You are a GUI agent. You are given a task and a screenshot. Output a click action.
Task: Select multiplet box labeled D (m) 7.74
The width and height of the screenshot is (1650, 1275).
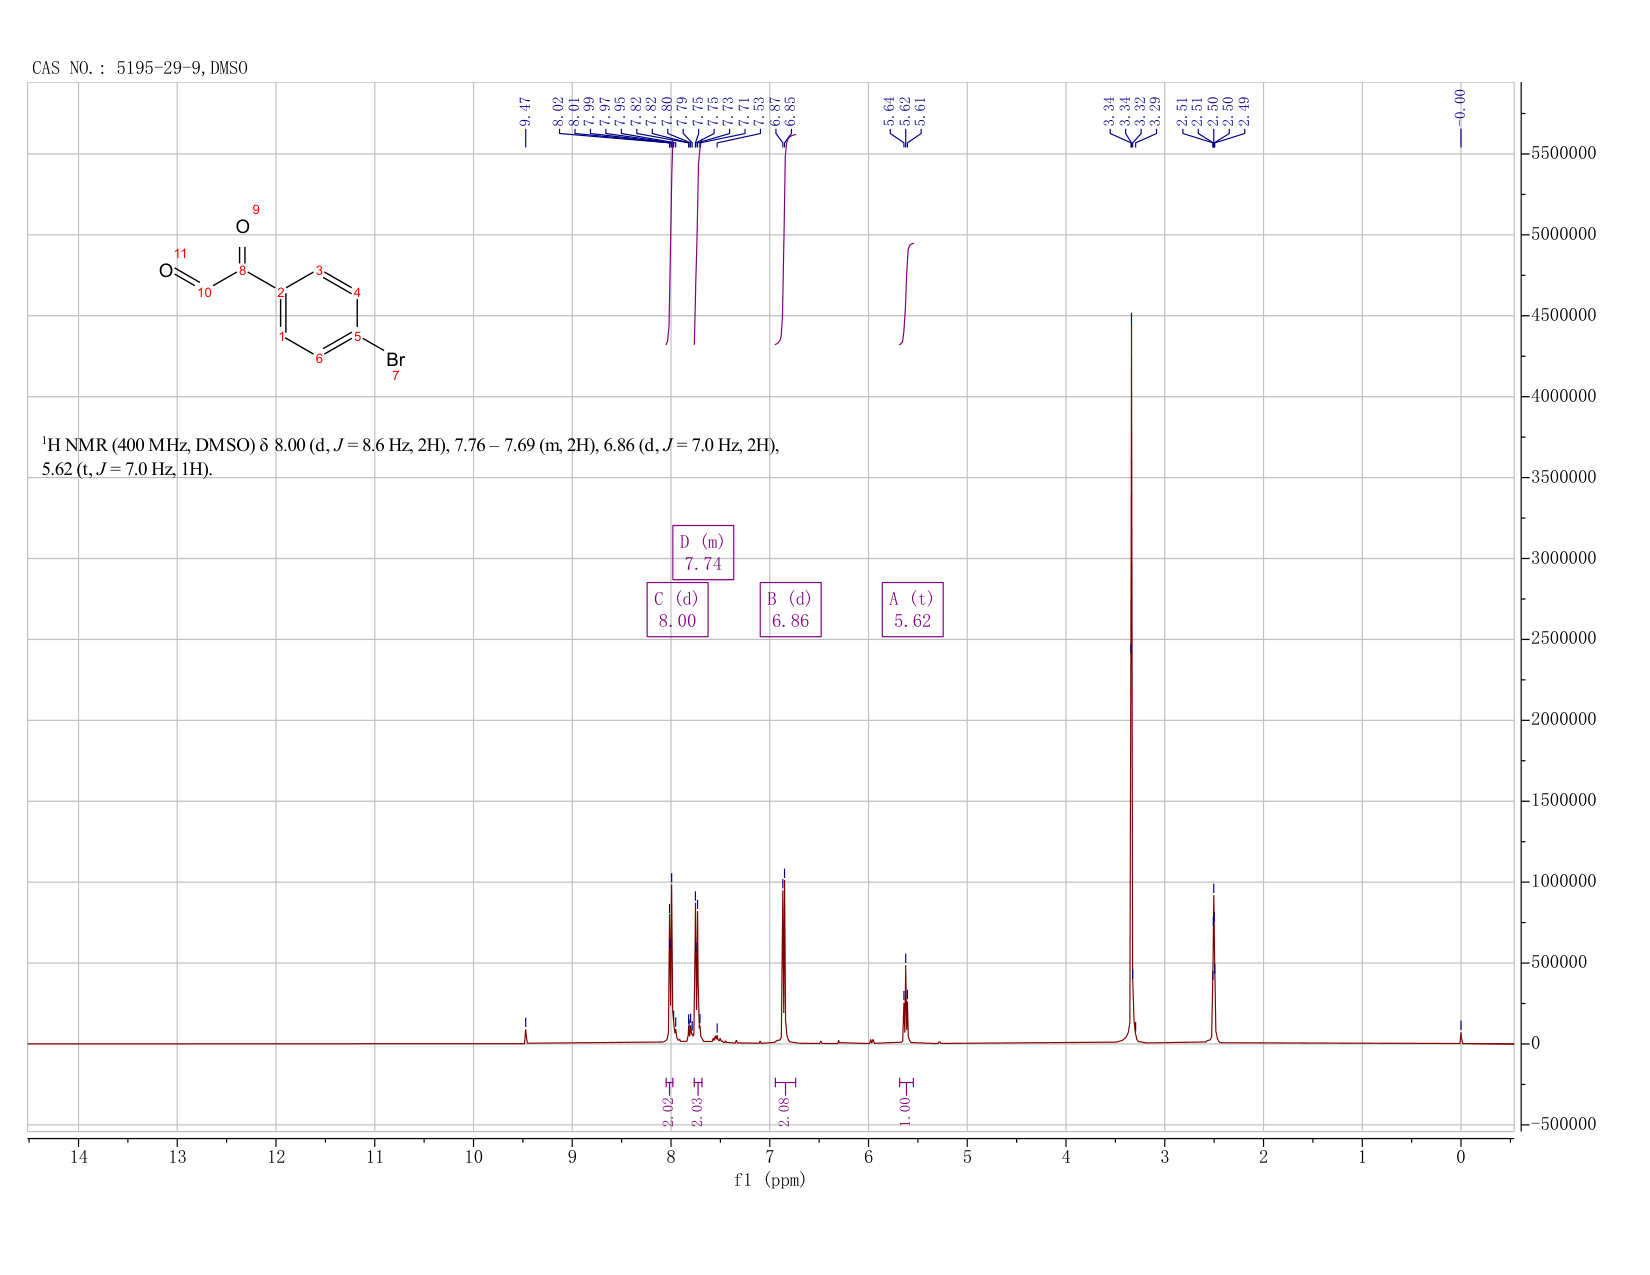(703, 552)
